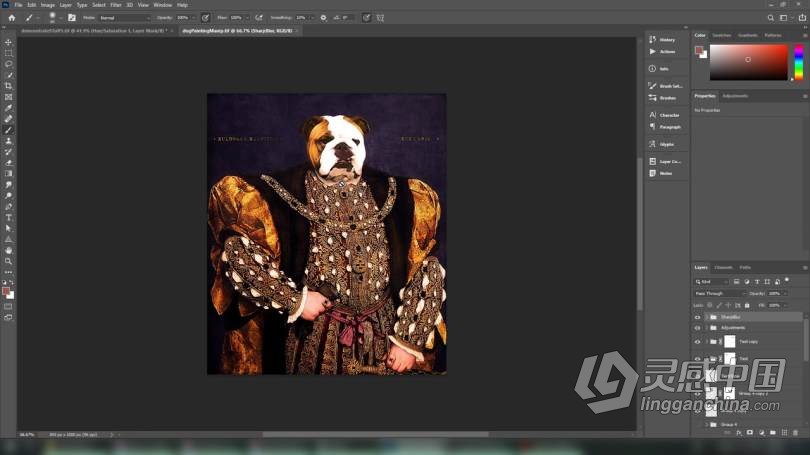This screenshot has height=455, width=810.
Task: Select the Rectangular Marquee tool
Action: click(x=8, y=53)
